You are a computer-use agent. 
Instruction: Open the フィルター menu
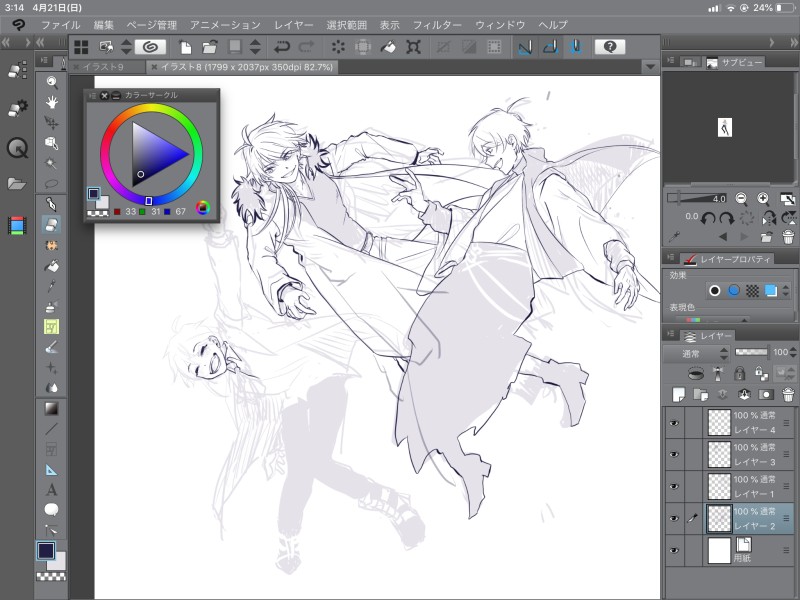437,24
